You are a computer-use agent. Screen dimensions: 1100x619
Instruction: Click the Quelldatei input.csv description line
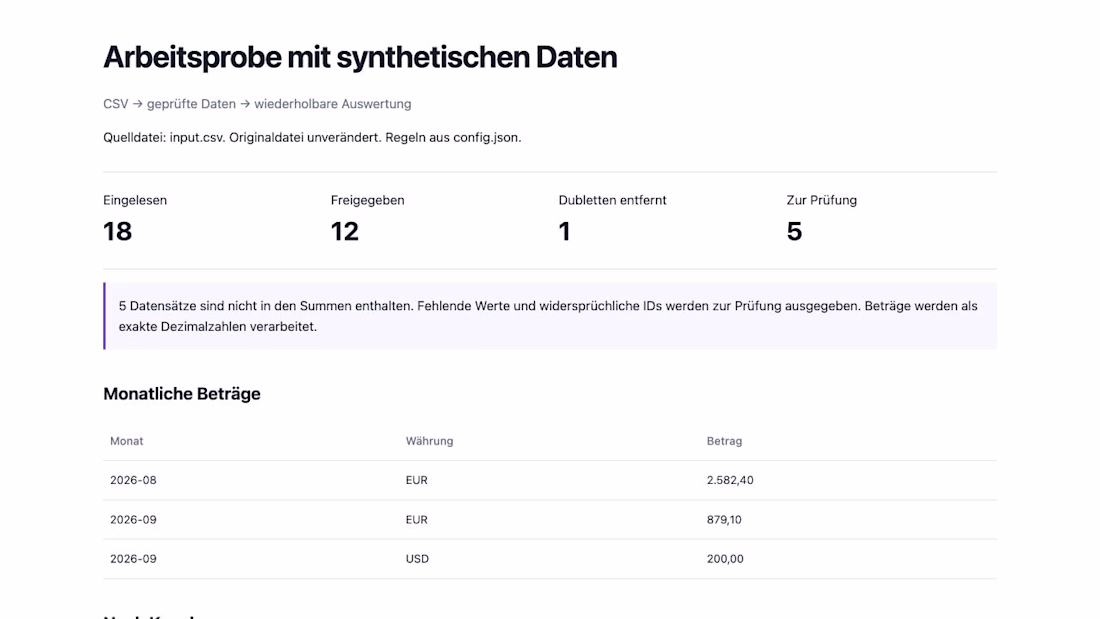click(x=312, y=138)
